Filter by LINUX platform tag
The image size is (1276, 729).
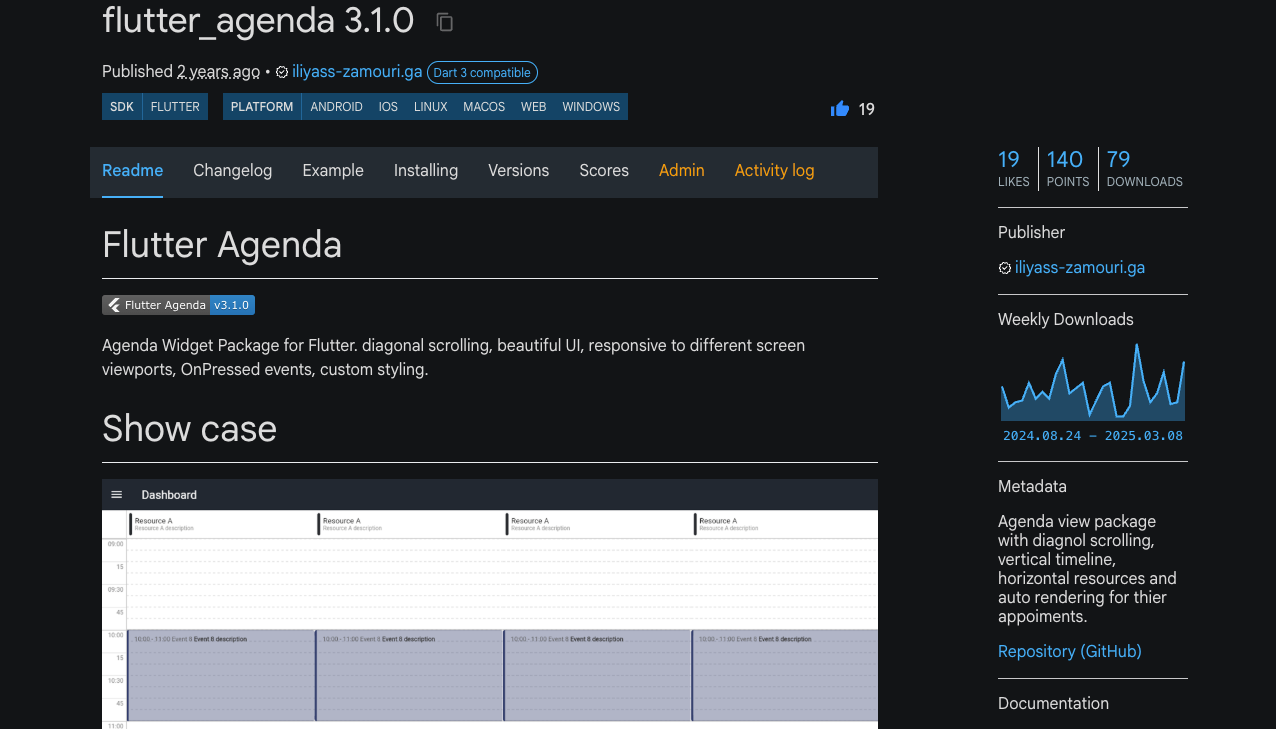click(x=431, y=107)
